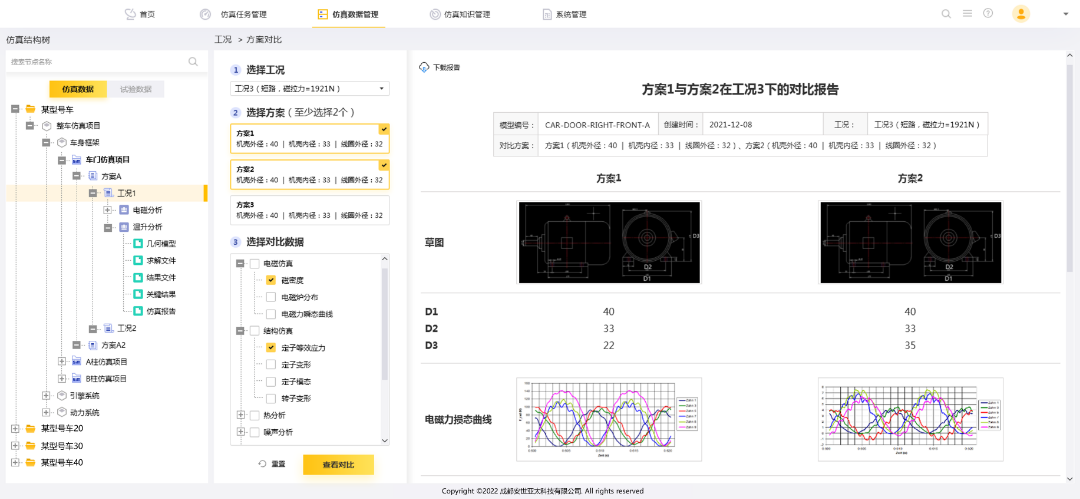Image resolution: width=1080 pixels, height=499 pixels.
Task: Click the 首页 home icon
Action: (x=130, y=14)
